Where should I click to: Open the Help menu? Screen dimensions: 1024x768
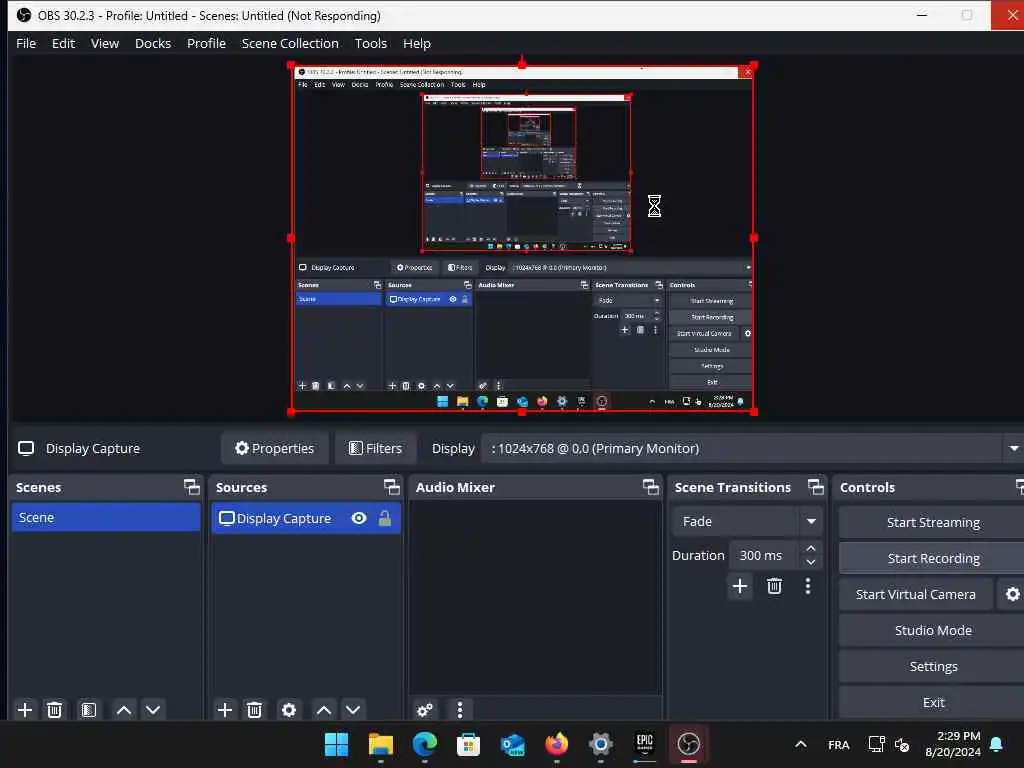click(417, 43)
